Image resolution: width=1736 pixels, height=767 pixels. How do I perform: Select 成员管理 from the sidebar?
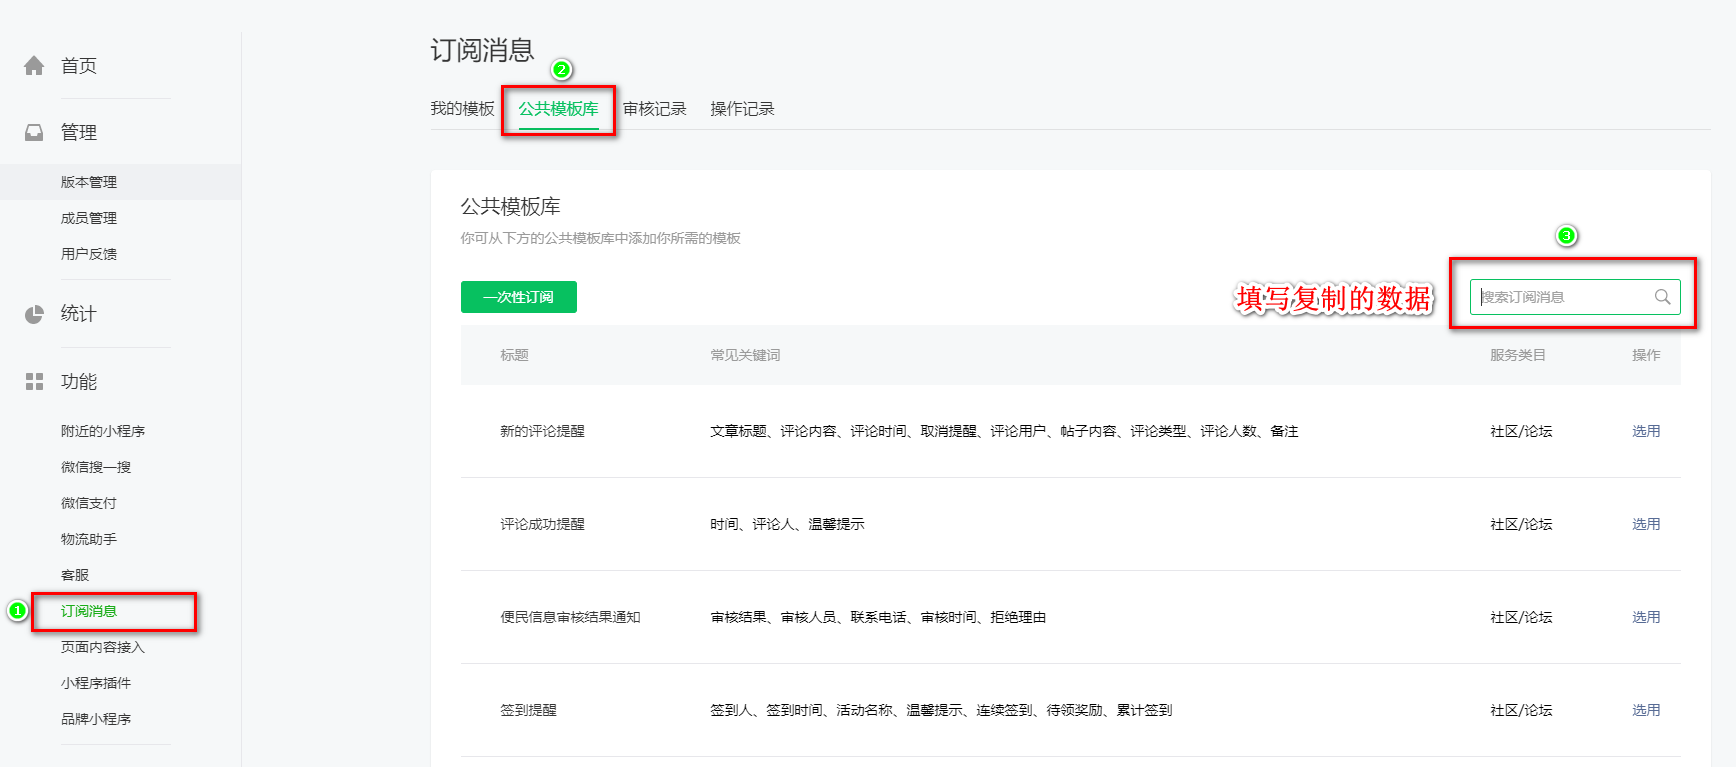click(x=89, y=218)
